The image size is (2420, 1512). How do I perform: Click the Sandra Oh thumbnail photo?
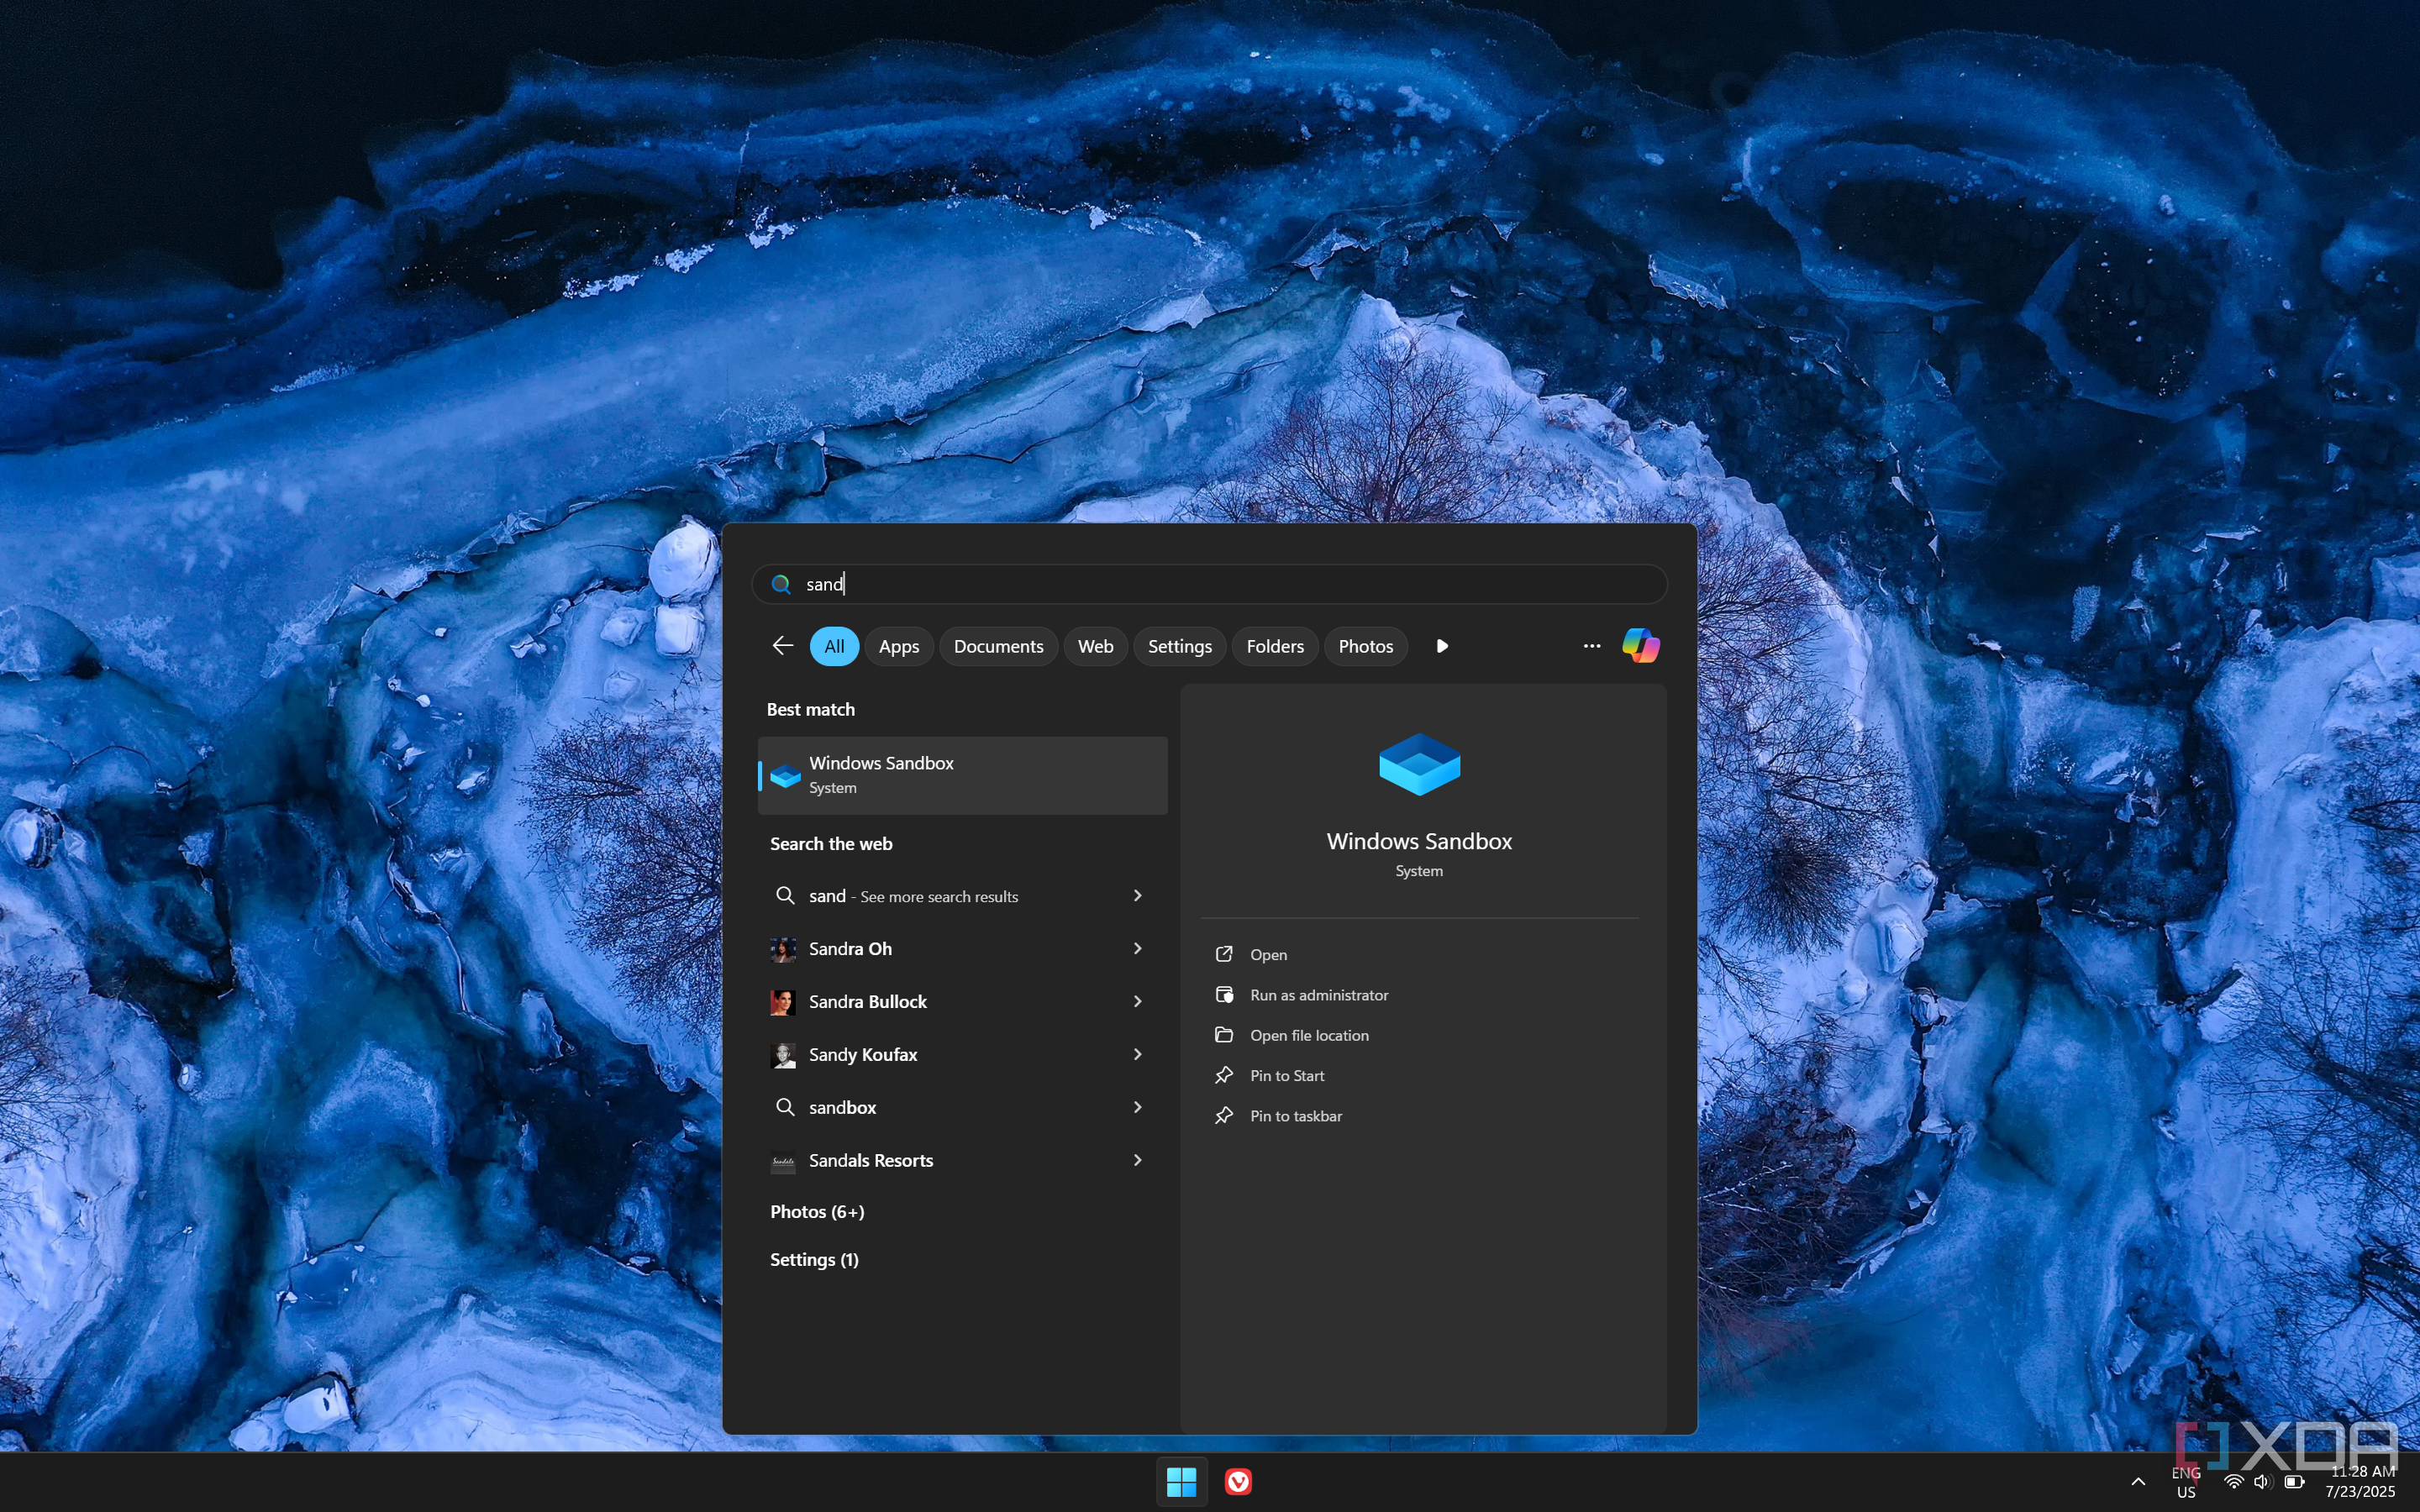(783, 949)
